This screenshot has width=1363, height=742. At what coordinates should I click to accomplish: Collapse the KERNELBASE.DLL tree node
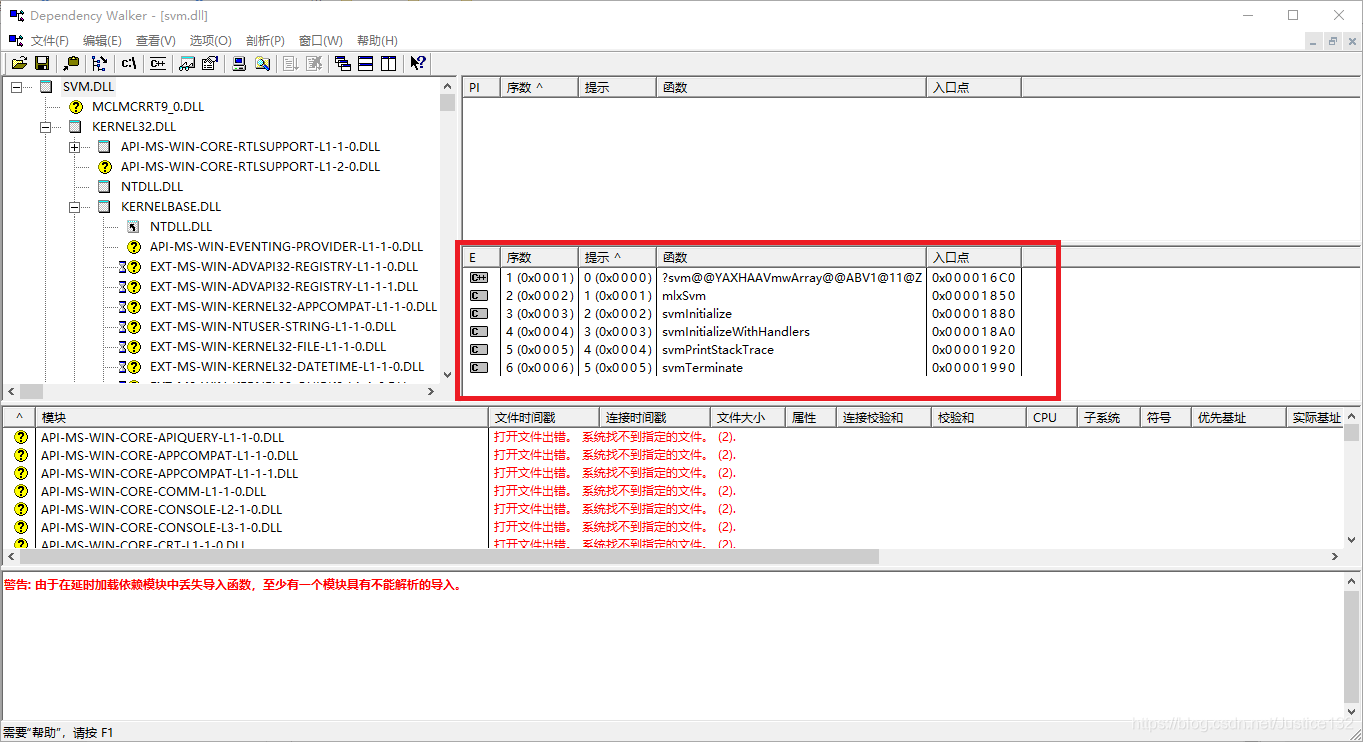tap(74, 207)
